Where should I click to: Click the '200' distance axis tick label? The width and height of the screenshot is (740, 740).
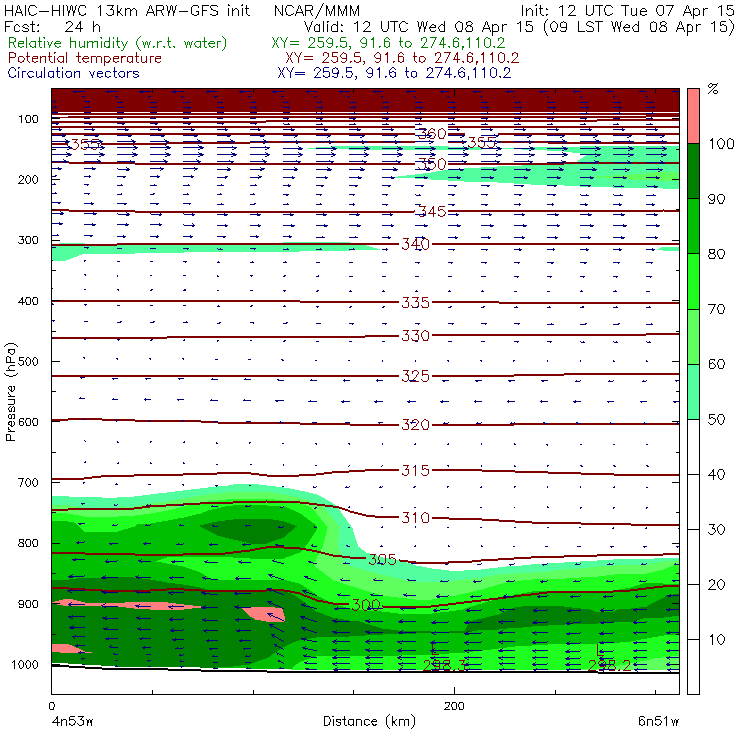pos(454,706)
